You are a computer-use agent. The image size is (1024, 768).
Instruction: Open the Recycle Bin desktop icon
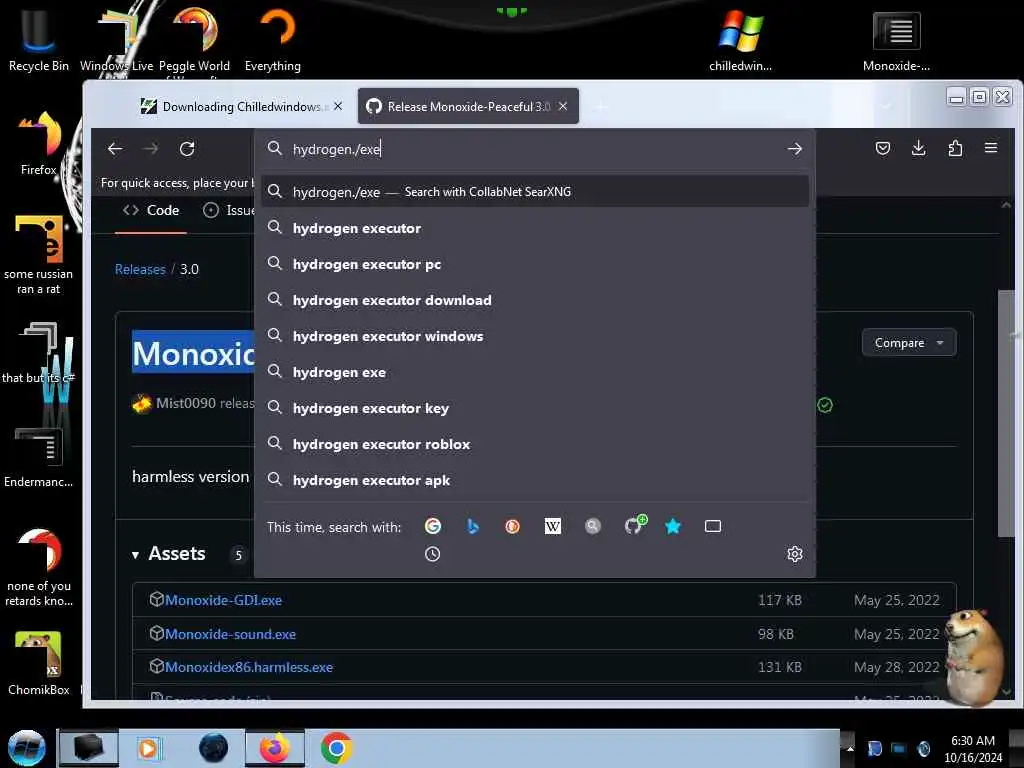coord(39,39)
